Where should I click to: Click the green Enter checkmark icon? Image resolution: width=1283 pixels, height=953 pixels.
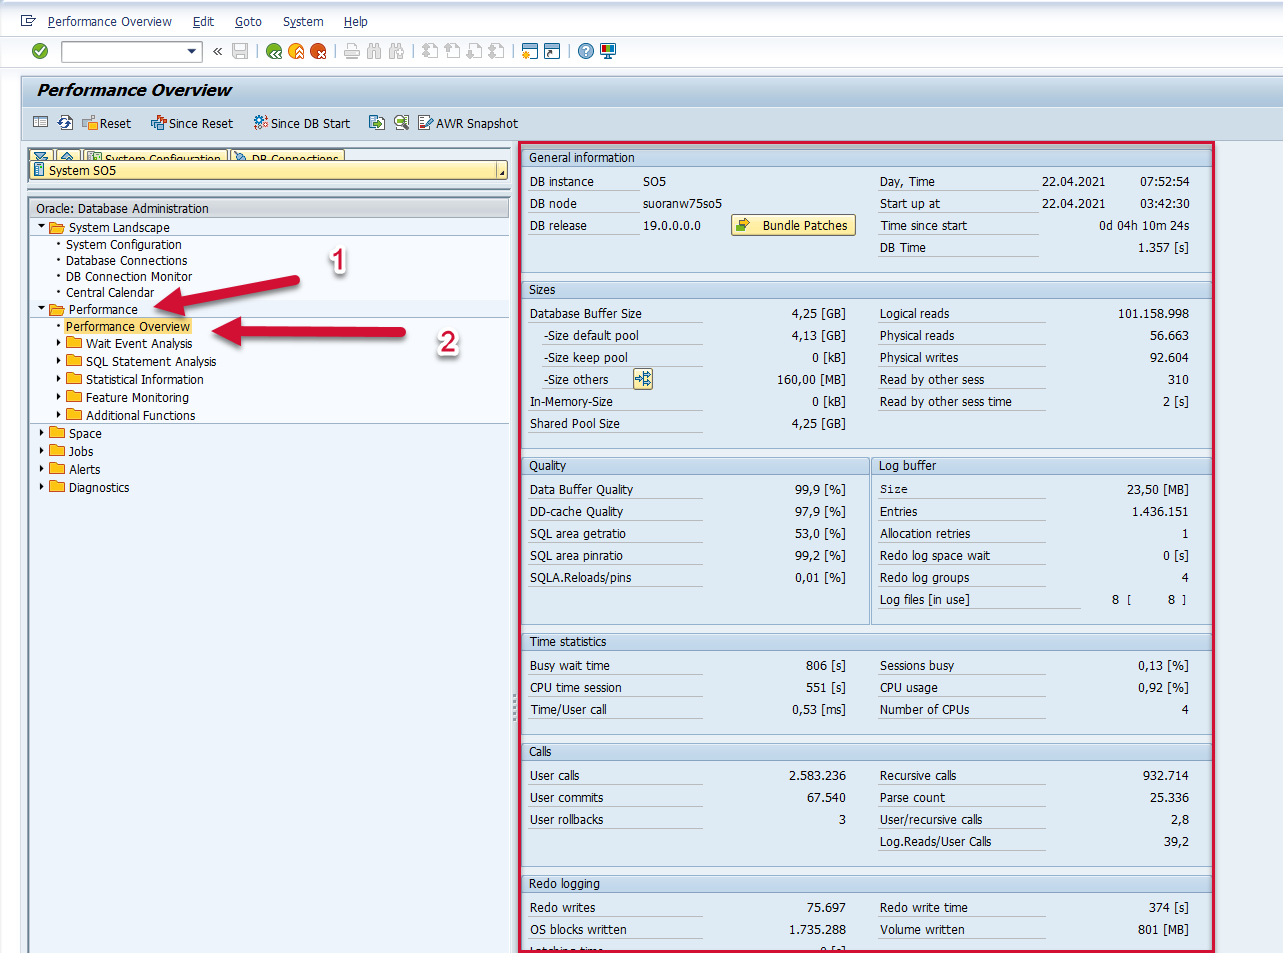(40, 51)
